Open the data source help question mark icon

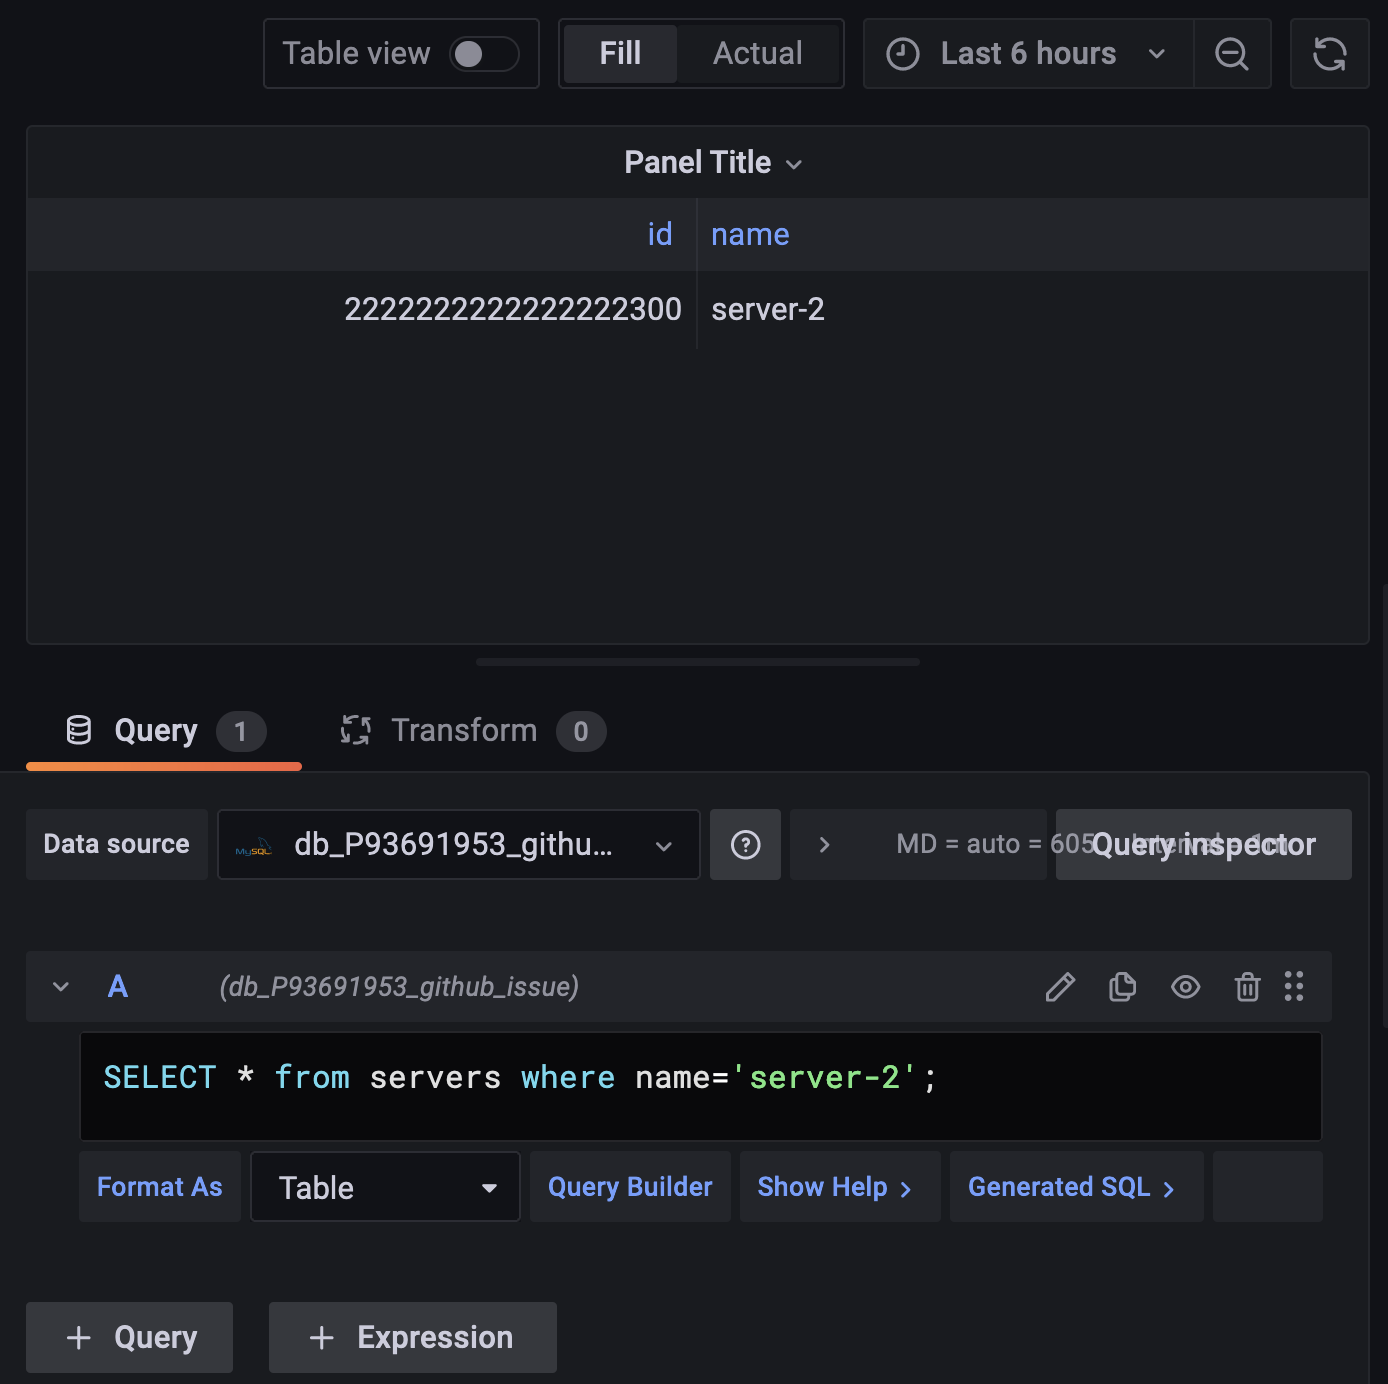coord(745,845)
